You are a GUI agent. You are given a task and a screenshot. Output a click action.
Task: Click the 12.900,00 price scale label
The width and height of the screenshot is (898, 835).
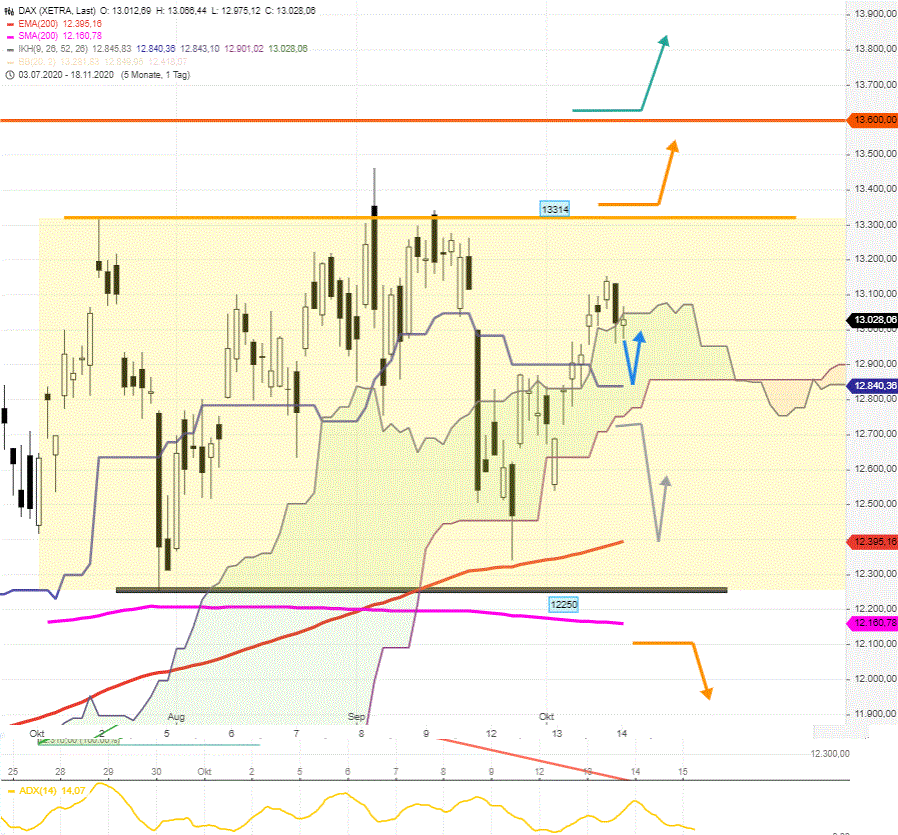click(875, 364)
